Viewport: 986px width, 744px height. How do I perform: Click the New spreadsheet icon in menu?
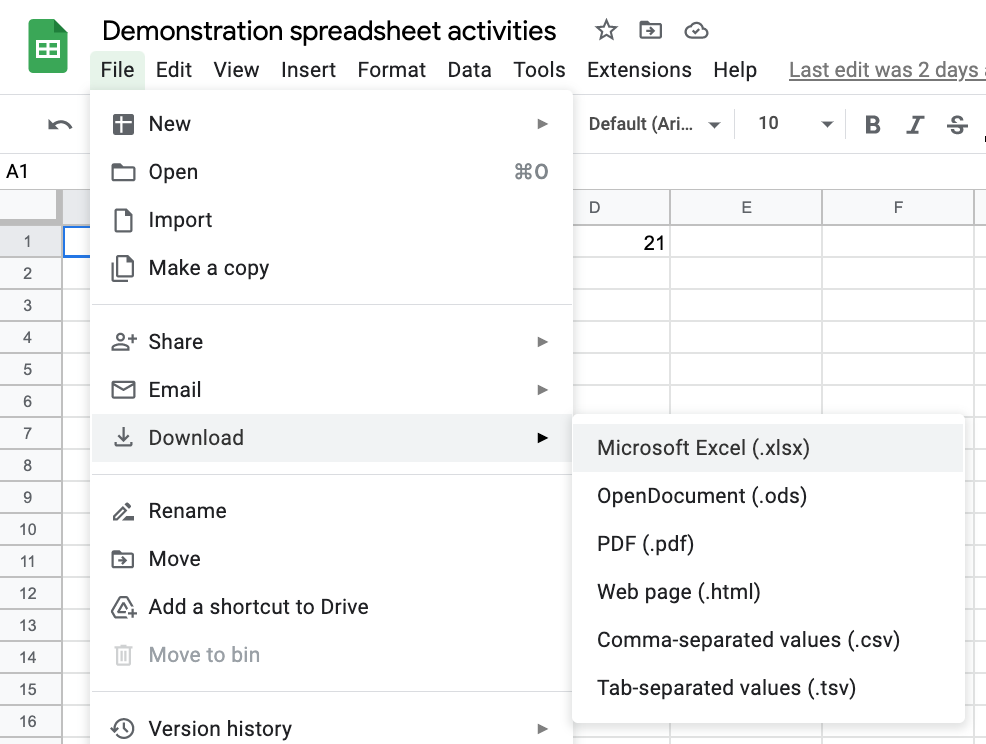click(123, 124)
